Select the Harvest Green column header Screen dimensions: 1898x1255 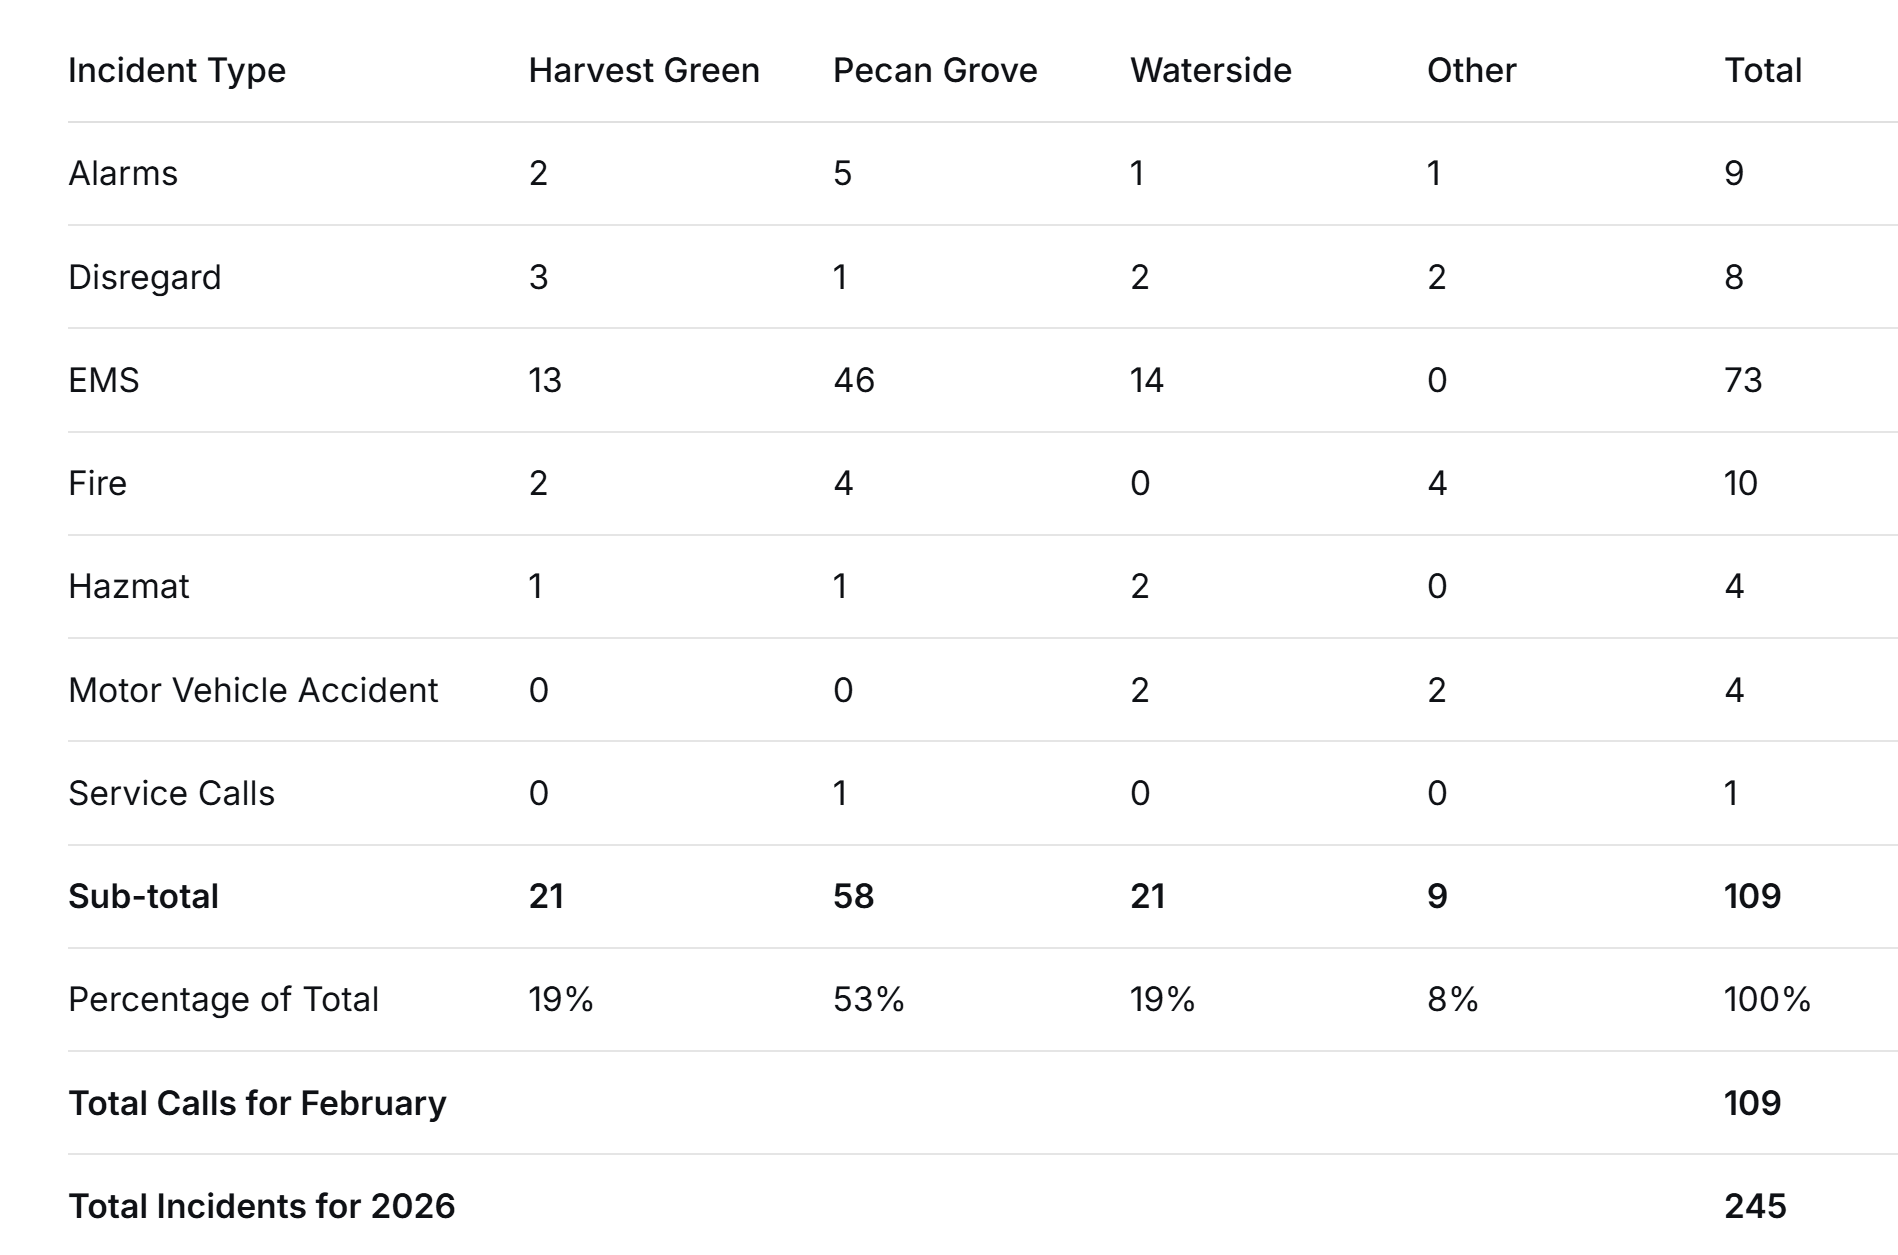[x=644, y=71]
